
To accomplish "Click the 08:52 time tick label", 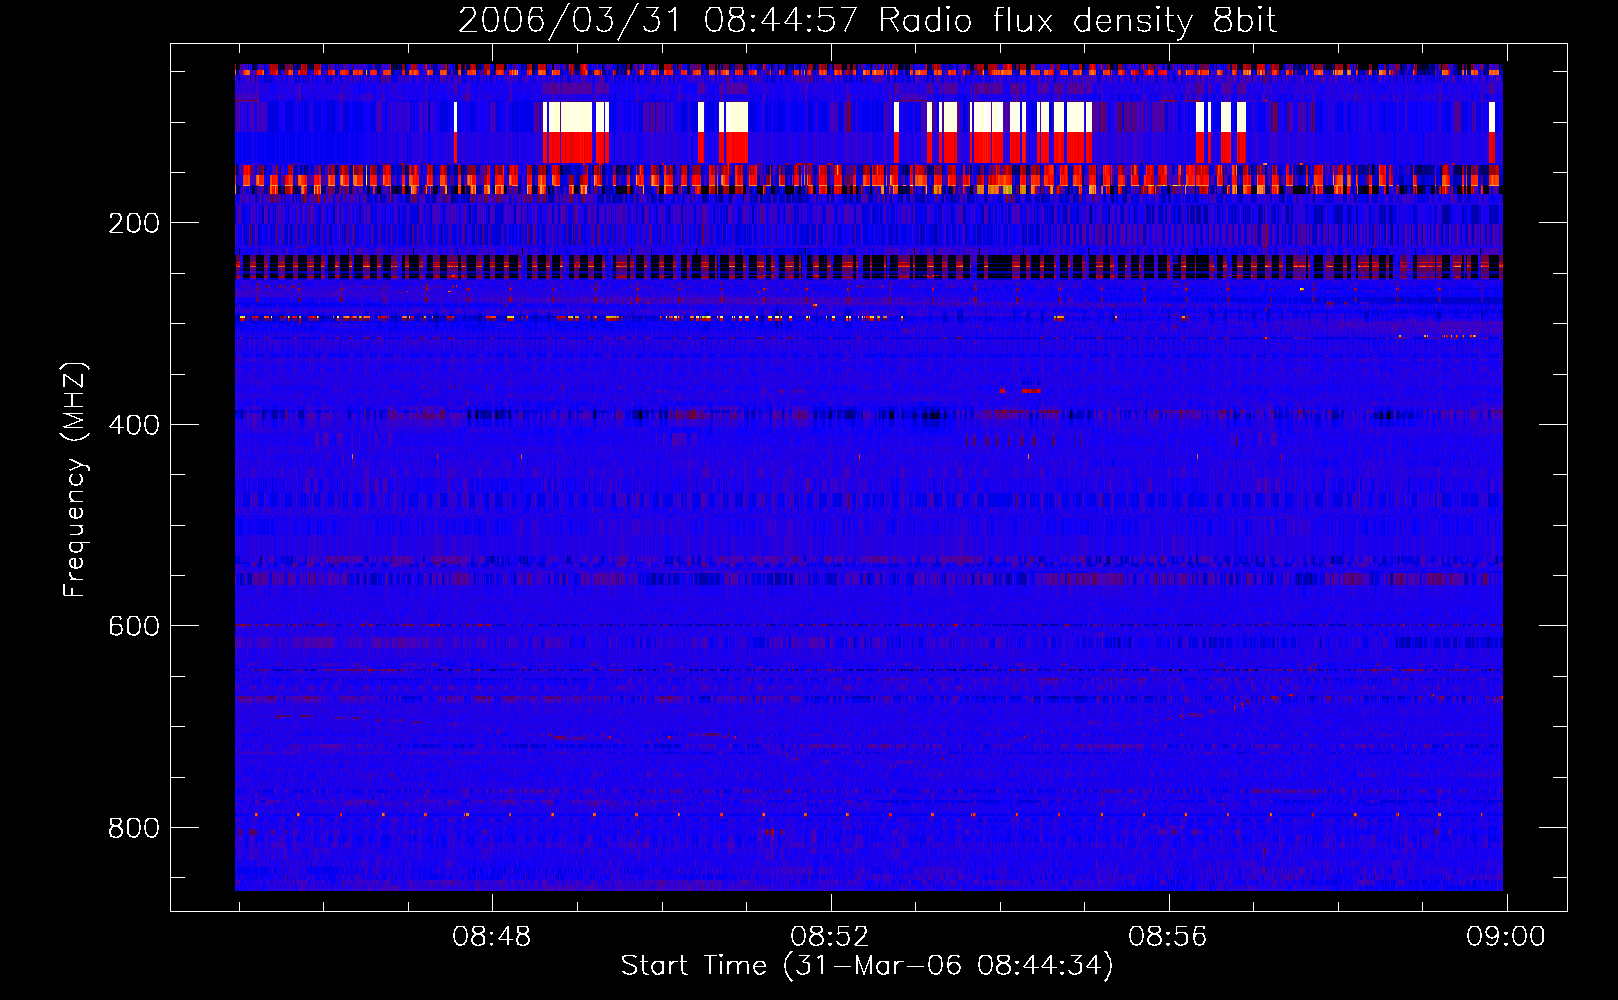I will [x=830, y=937].
